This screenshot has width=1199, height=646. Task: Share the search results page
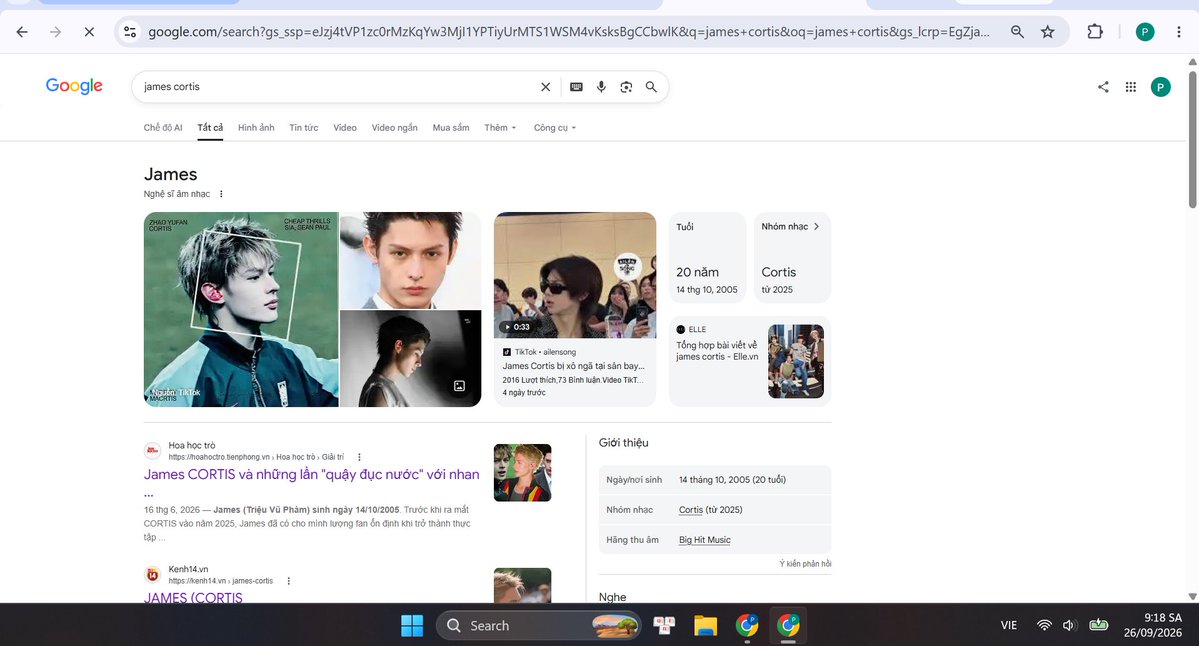coord(1103,87)
